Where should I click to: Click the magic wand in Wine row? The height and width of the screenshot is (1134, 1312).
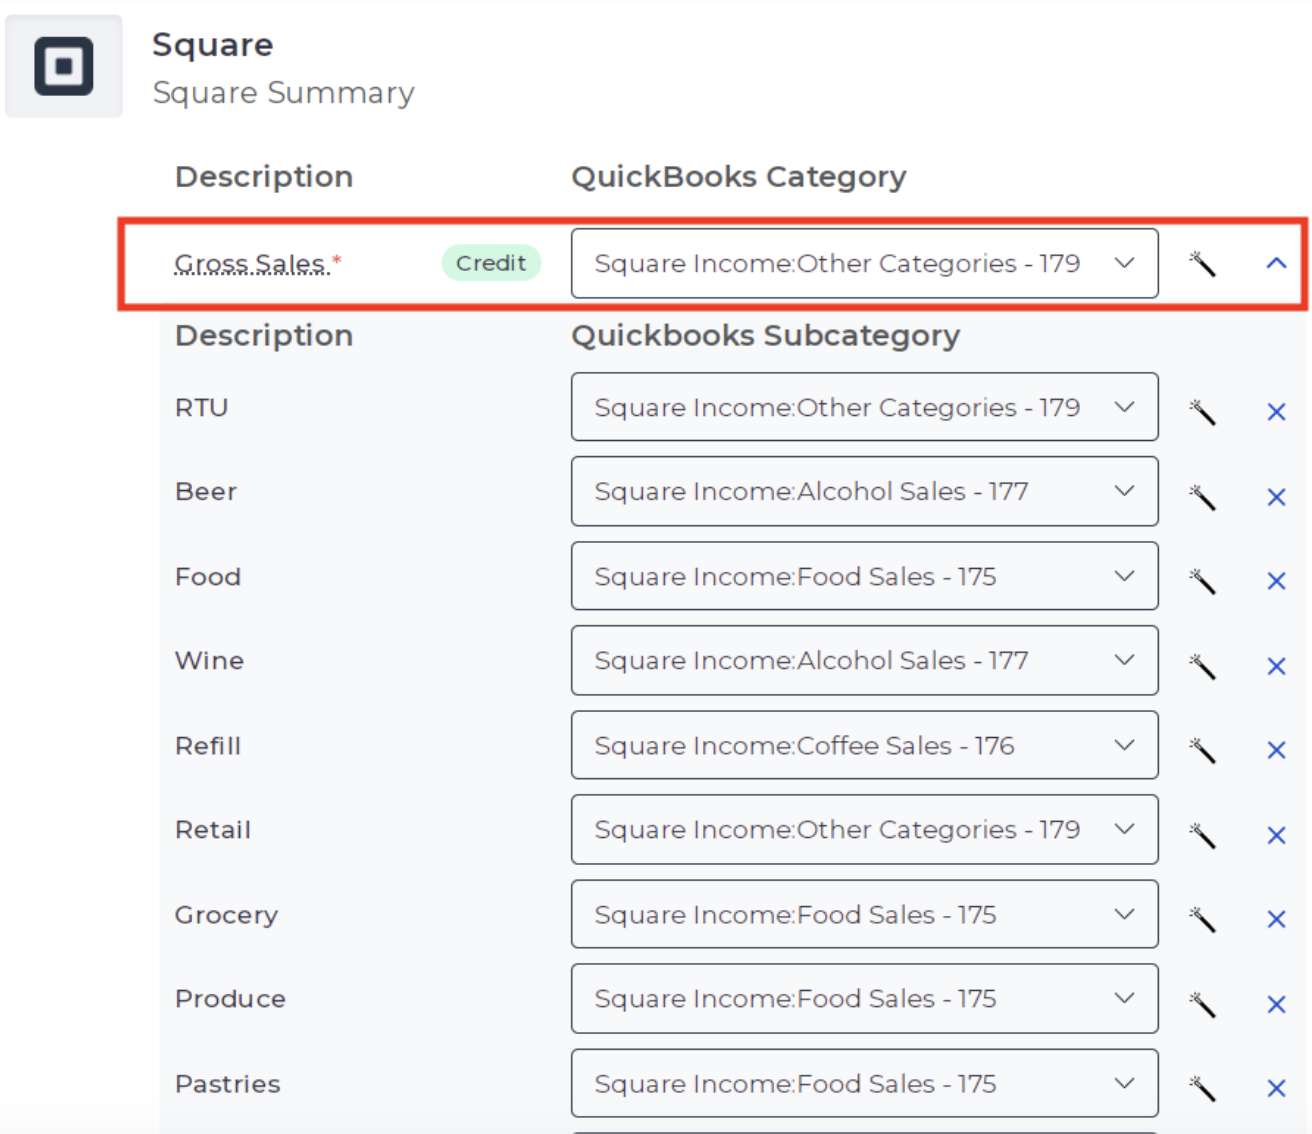[x=1202, y=665]
